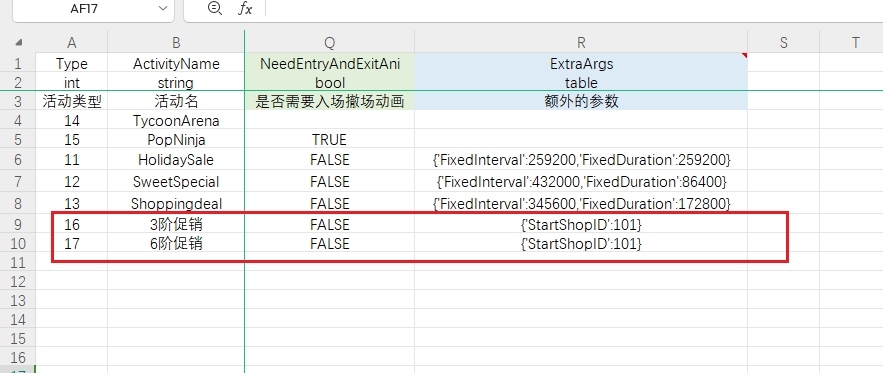Click the 'int' type cell
The image size is (883, 373).
tap(72, 82)
